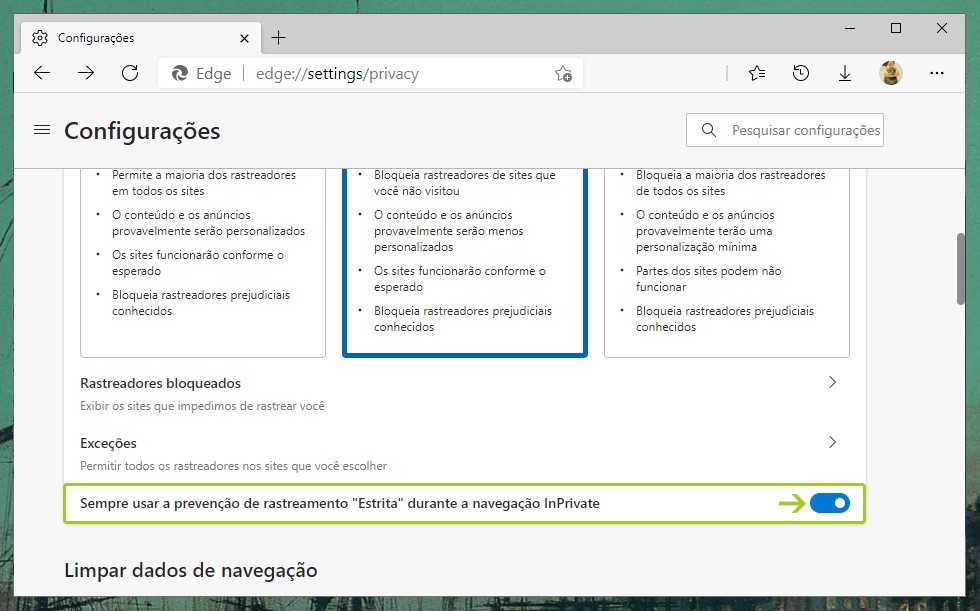
Task: Select card with 'Bloqueia a maioria dos rastreadores'
Action: 727,262
